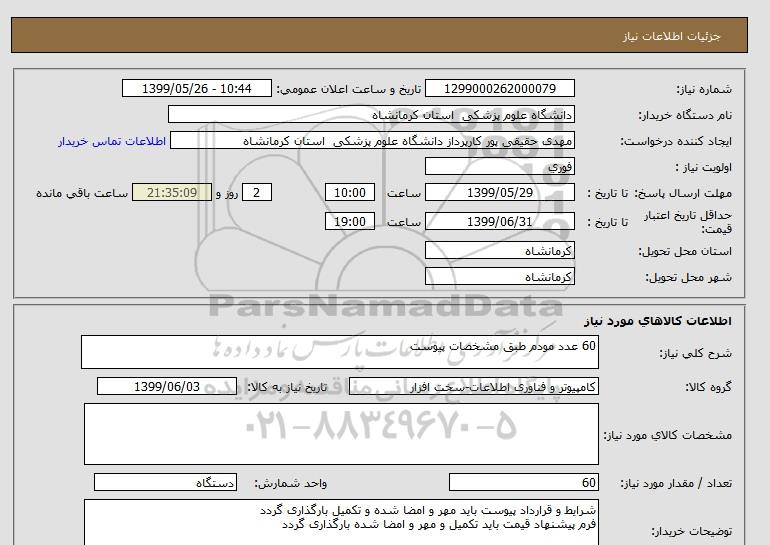The height and width of the screenshot is (545, 770).
Task: Click general description box 60 عدد مودم
Action: coord(340,352)
